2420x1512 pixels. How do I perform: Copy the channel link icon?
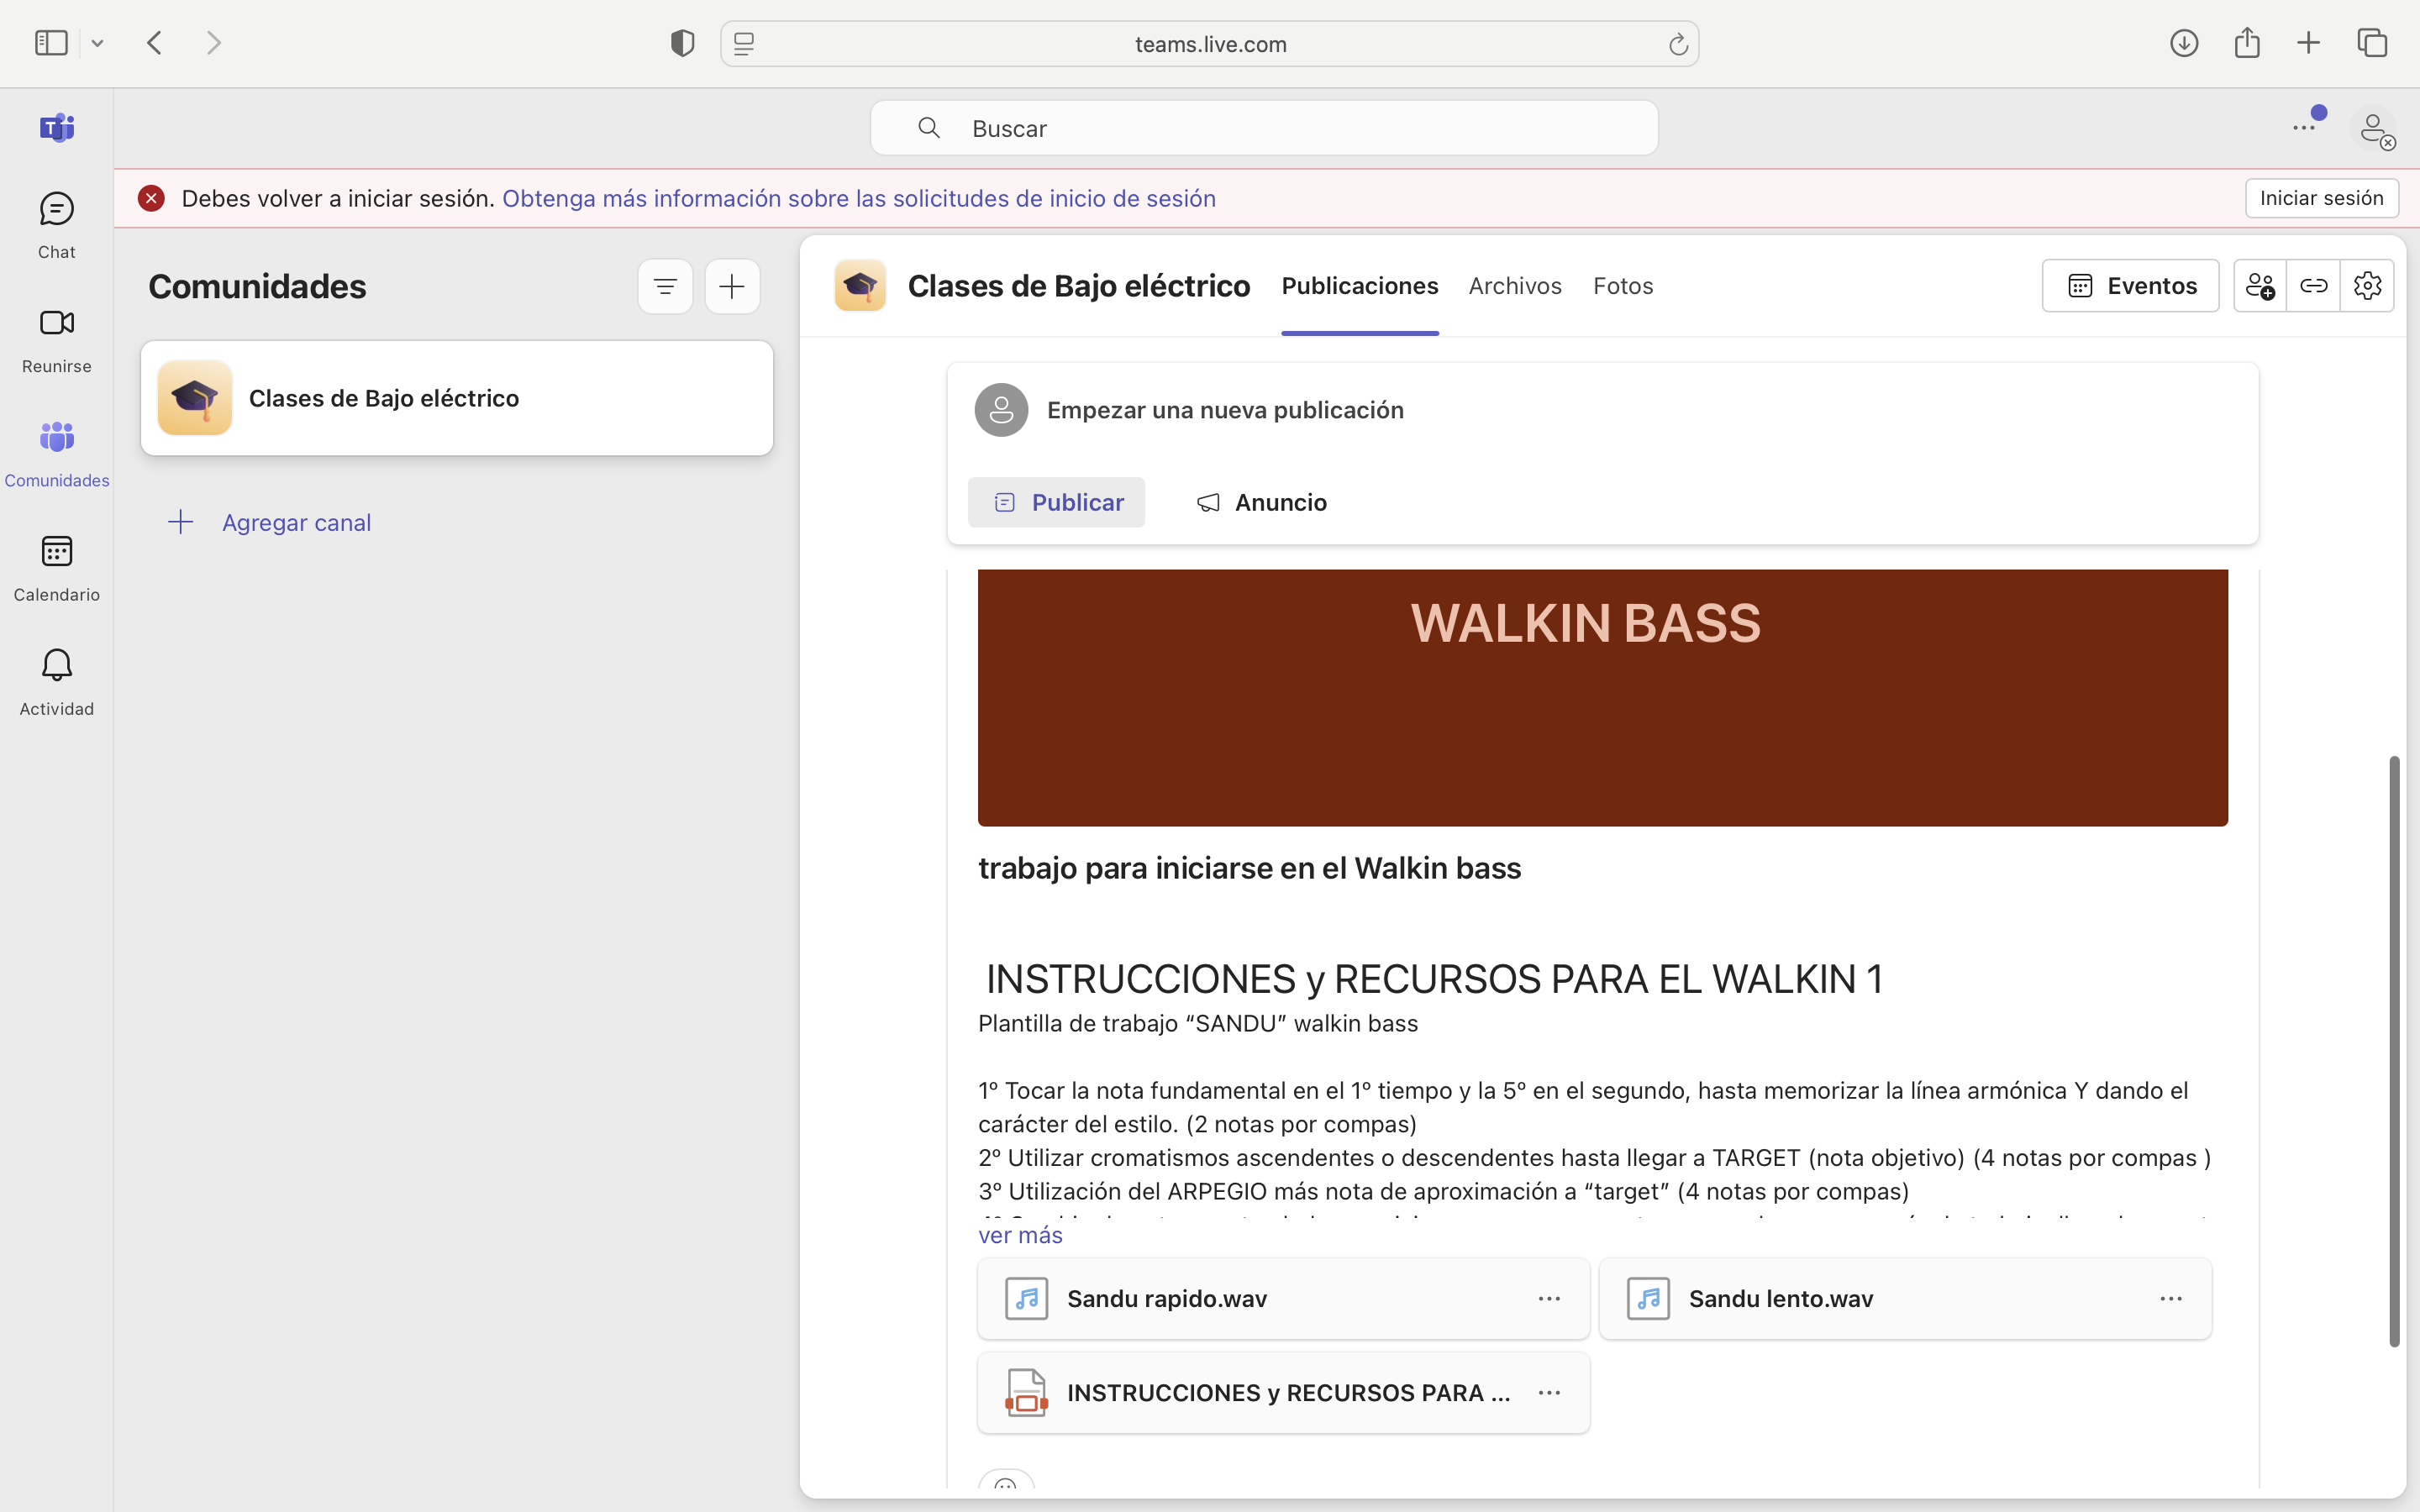2313,285
